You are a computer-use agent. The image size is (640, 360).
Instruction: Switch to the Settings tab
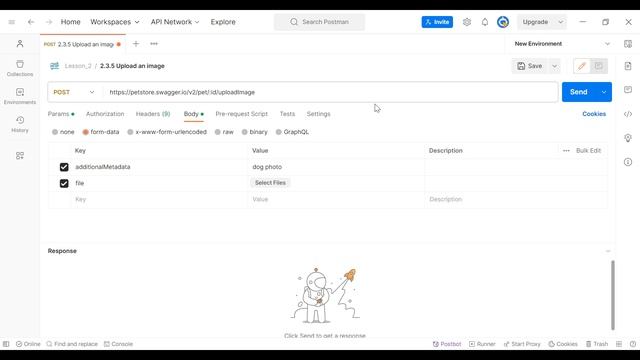[x=318, y=114]
